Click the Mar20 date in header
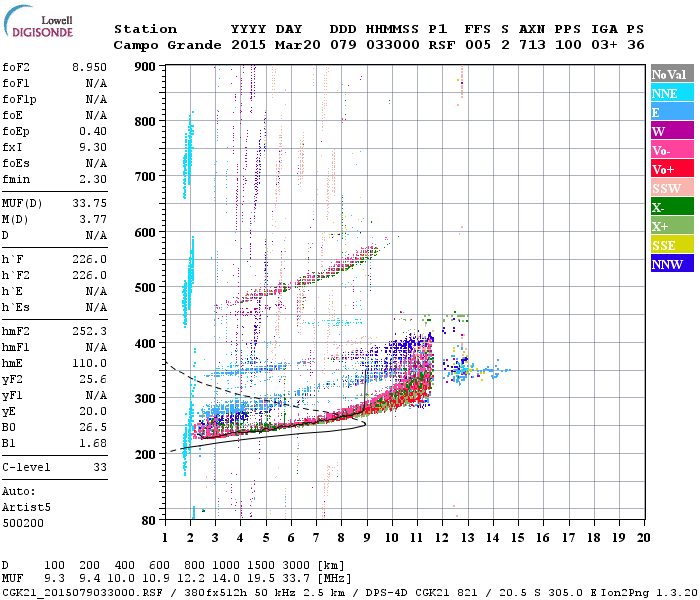This screenshot has height=600, width=700. tap(297, 45)
